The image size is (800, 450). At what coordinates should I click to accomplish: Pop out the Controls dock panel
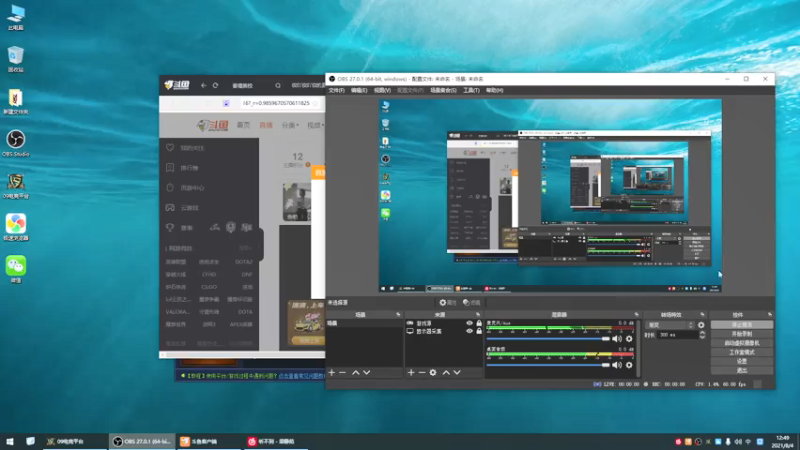tap(770, 315)
